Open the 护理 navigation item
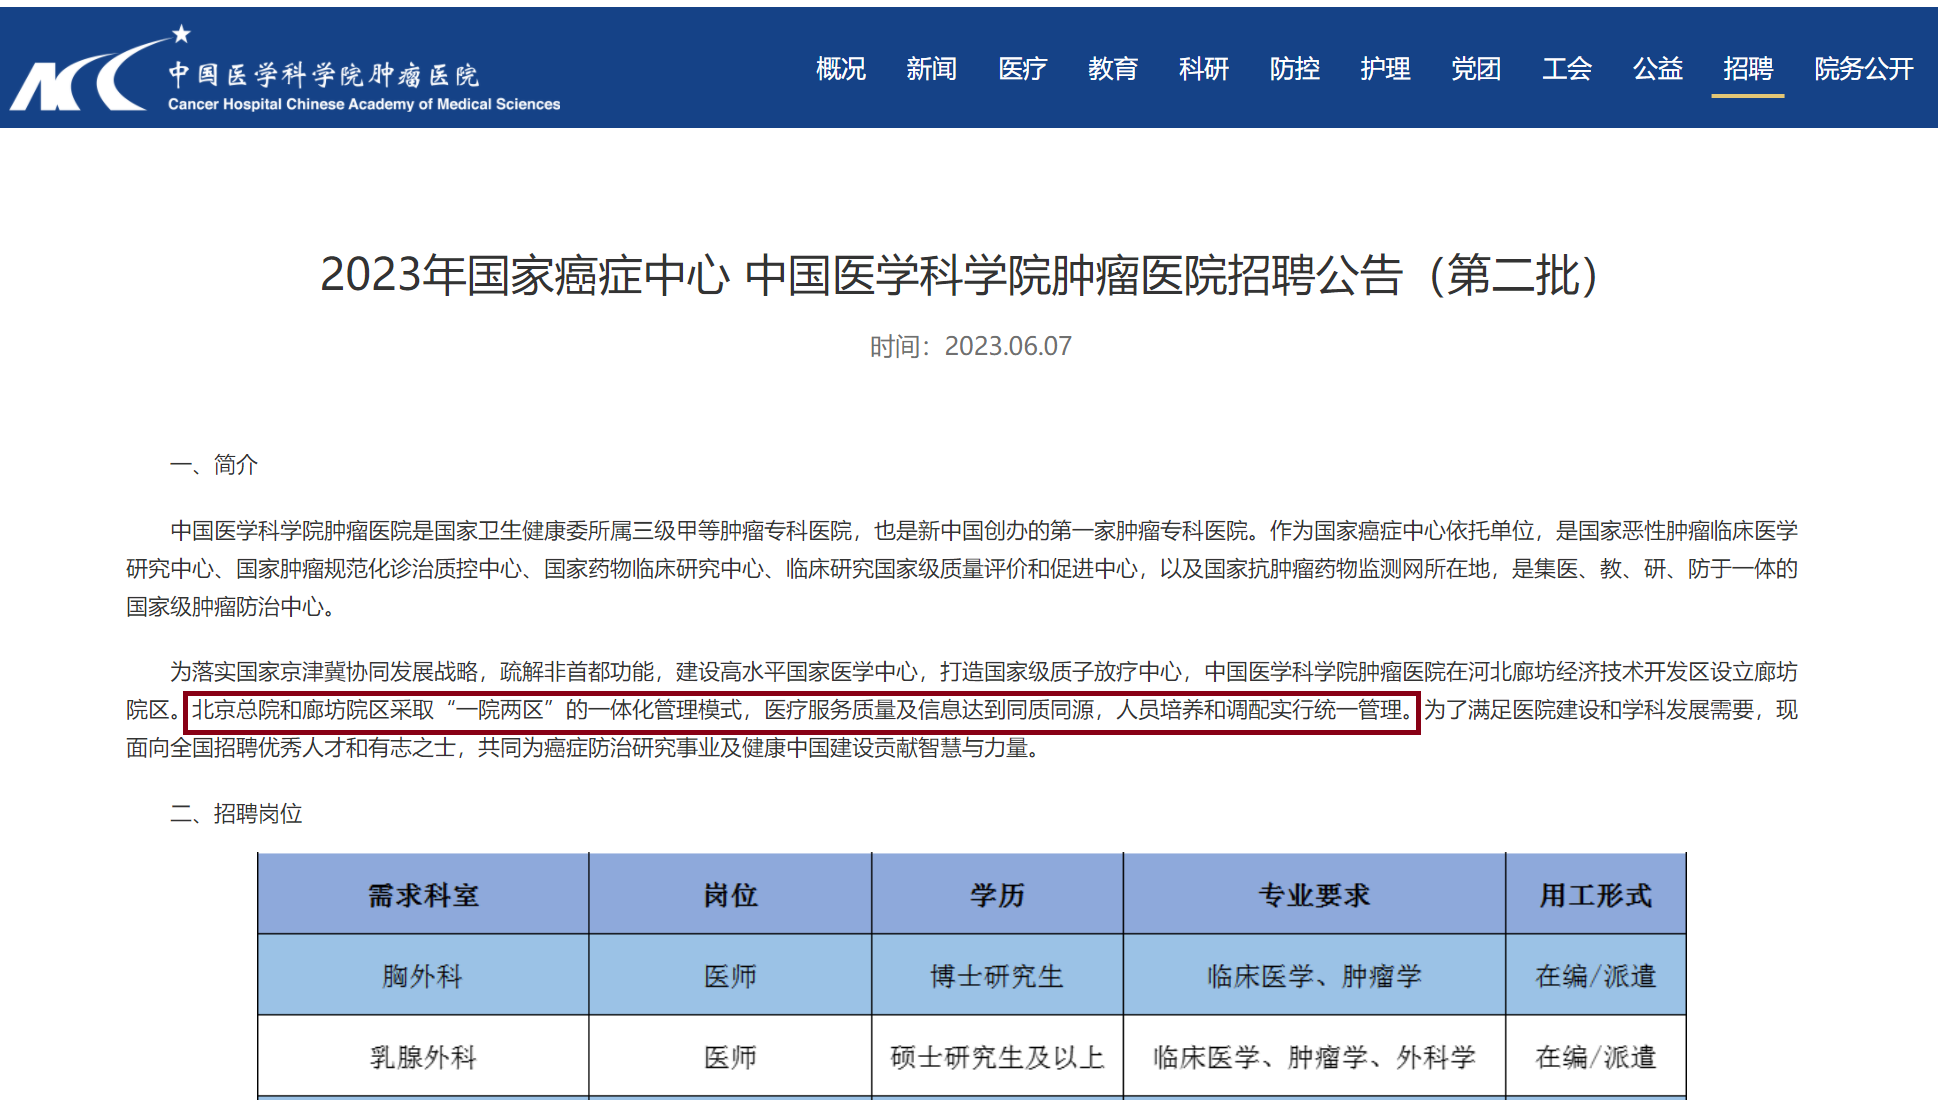 click(1385, 69)
